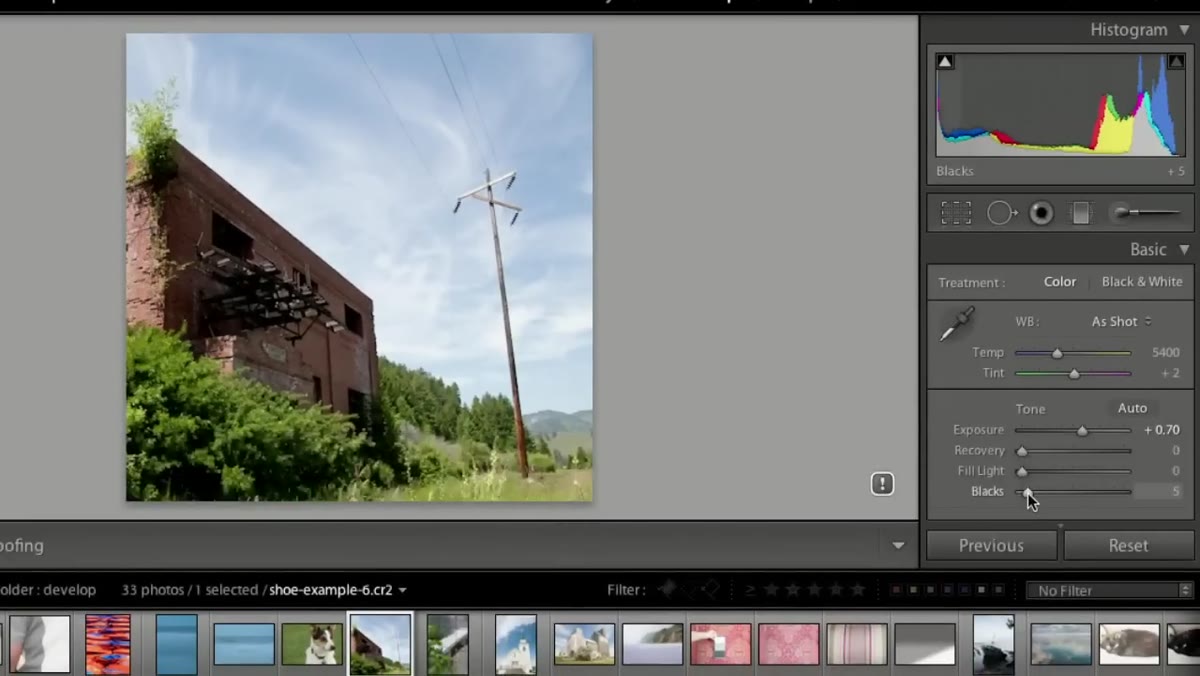Click the Exposure slider handle
Screen dimensions: 1200x676
pos(1082,430)
